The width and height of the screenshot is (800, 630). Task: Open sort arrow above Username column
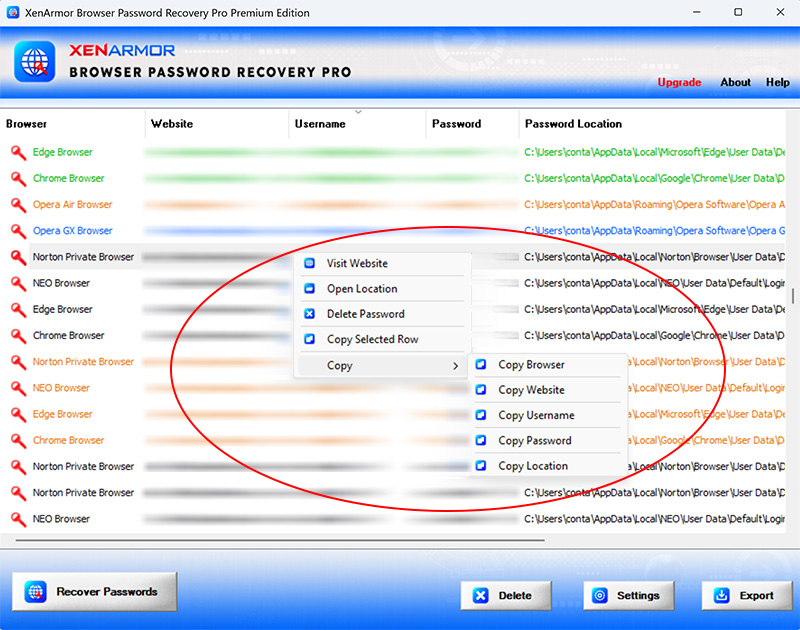(358, 112)
